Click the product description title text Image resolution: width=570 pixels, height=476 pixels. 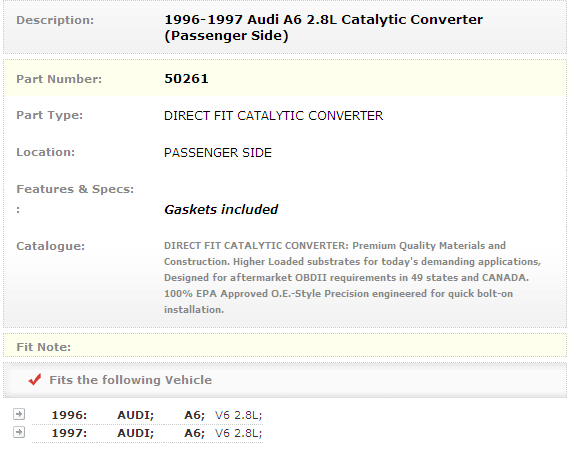pos(324,28)
